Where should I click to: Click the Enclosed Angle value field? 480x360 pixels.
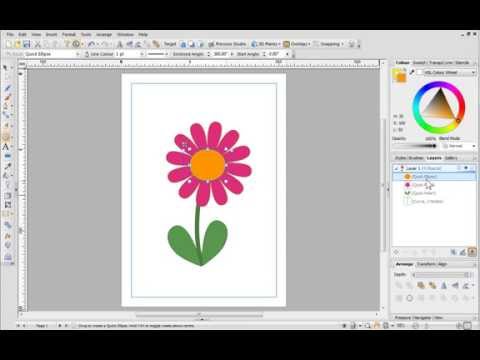click(x=220, y=54)
